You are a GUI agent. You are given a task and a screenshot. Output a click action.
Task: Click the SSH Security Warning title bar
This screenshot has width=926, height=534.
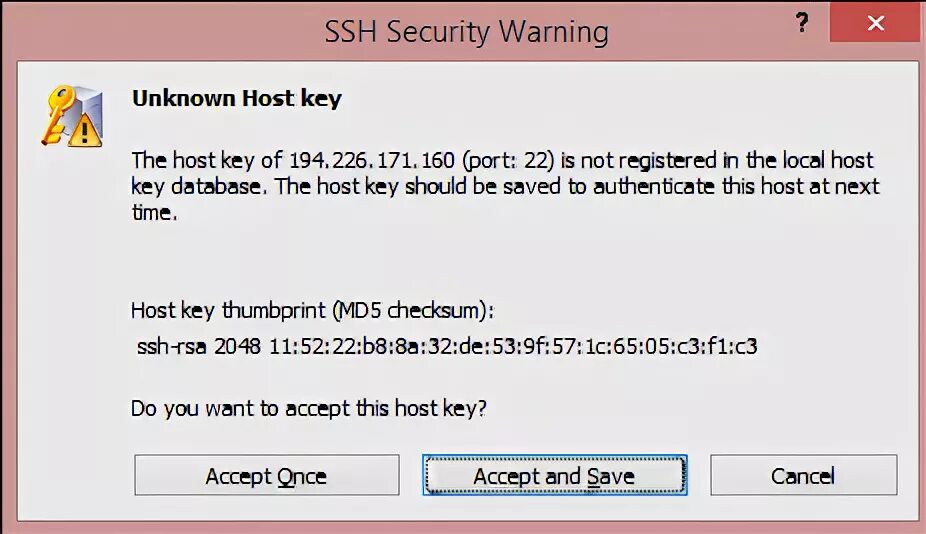click(x=466, y=31)
